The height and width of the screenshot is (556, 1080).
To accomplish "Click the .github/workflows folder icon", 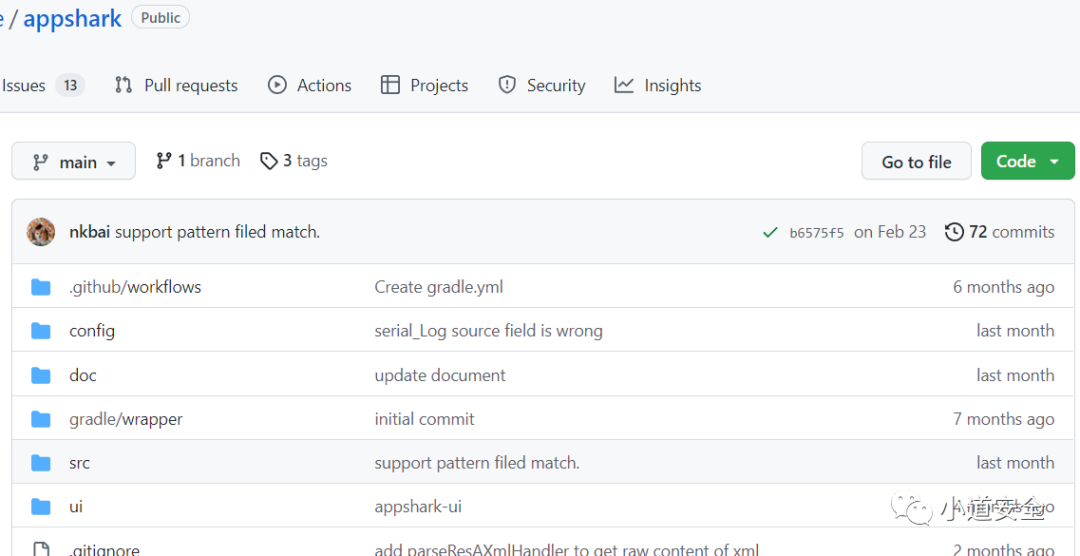I will pyautogui.click(x=41, y=287).
